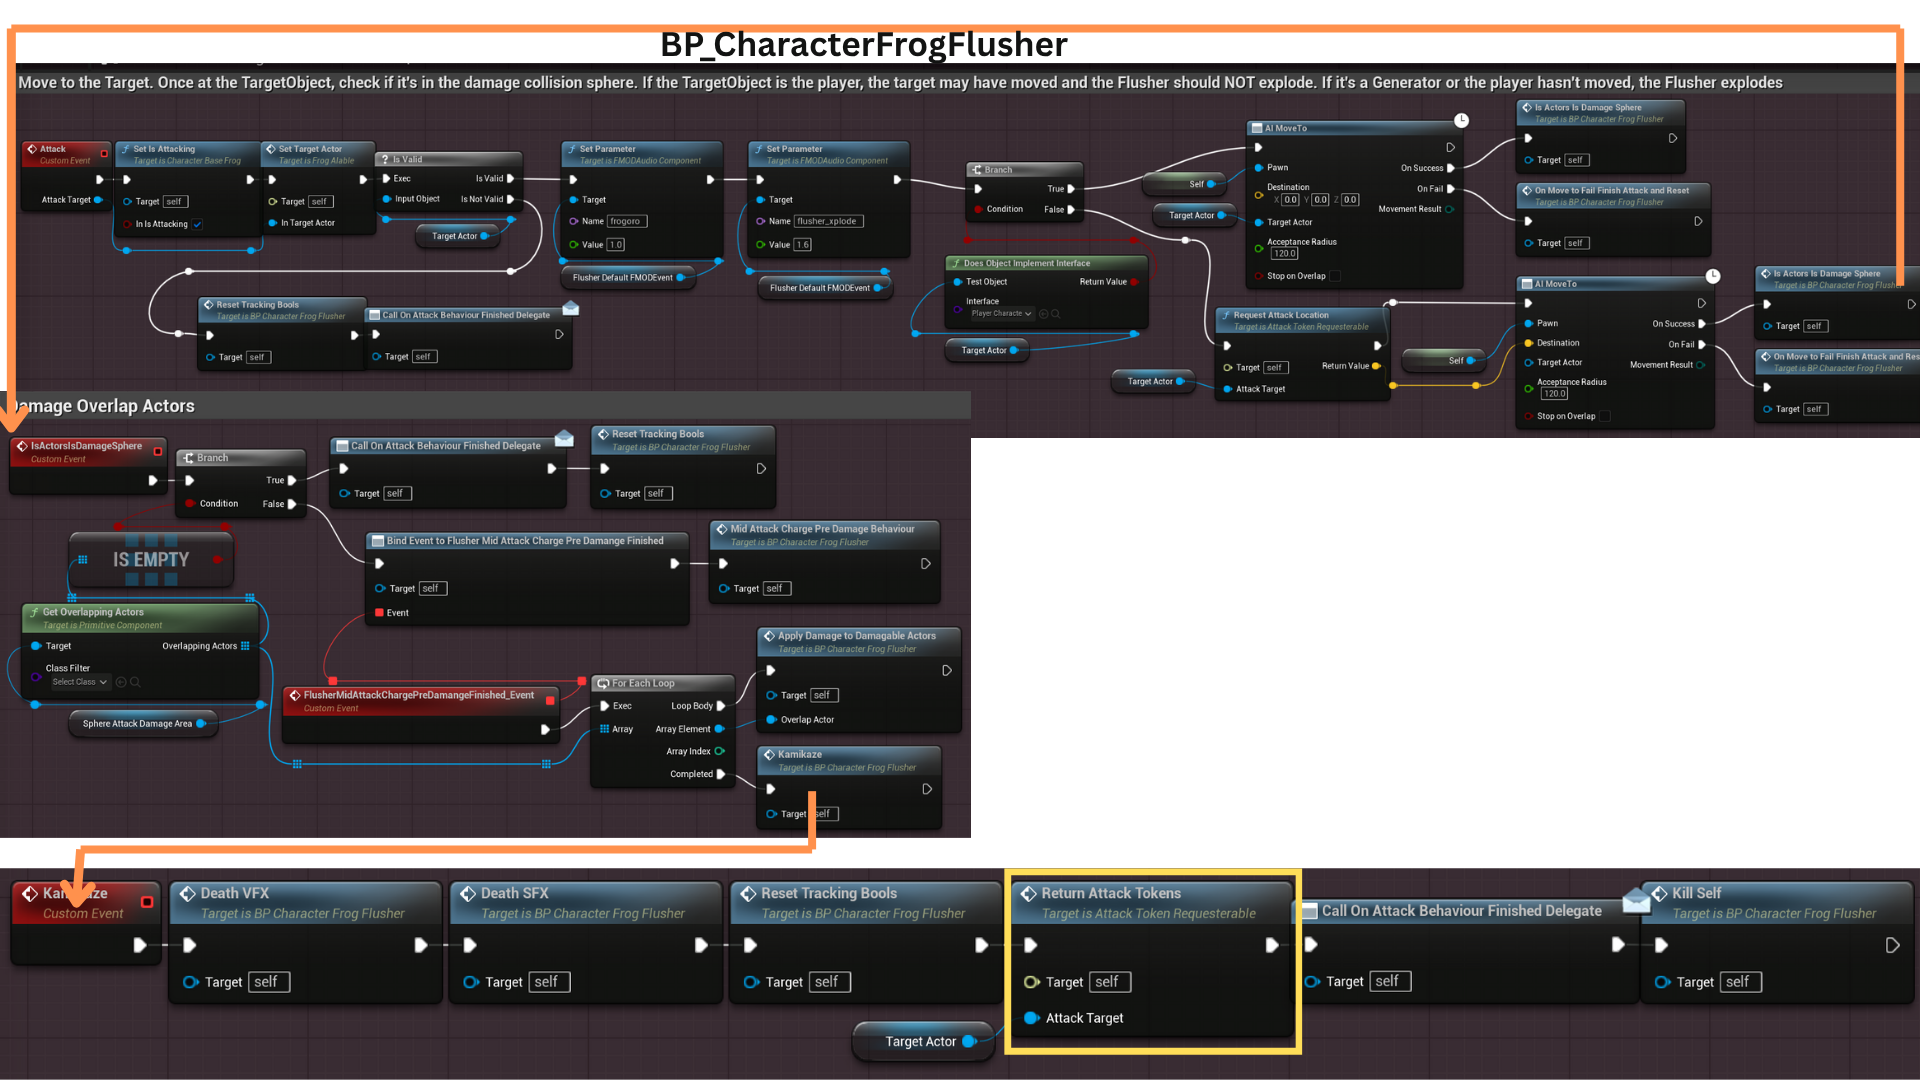Click the For Each Loop node icon

pyautogui.click(x=603, y=684)
